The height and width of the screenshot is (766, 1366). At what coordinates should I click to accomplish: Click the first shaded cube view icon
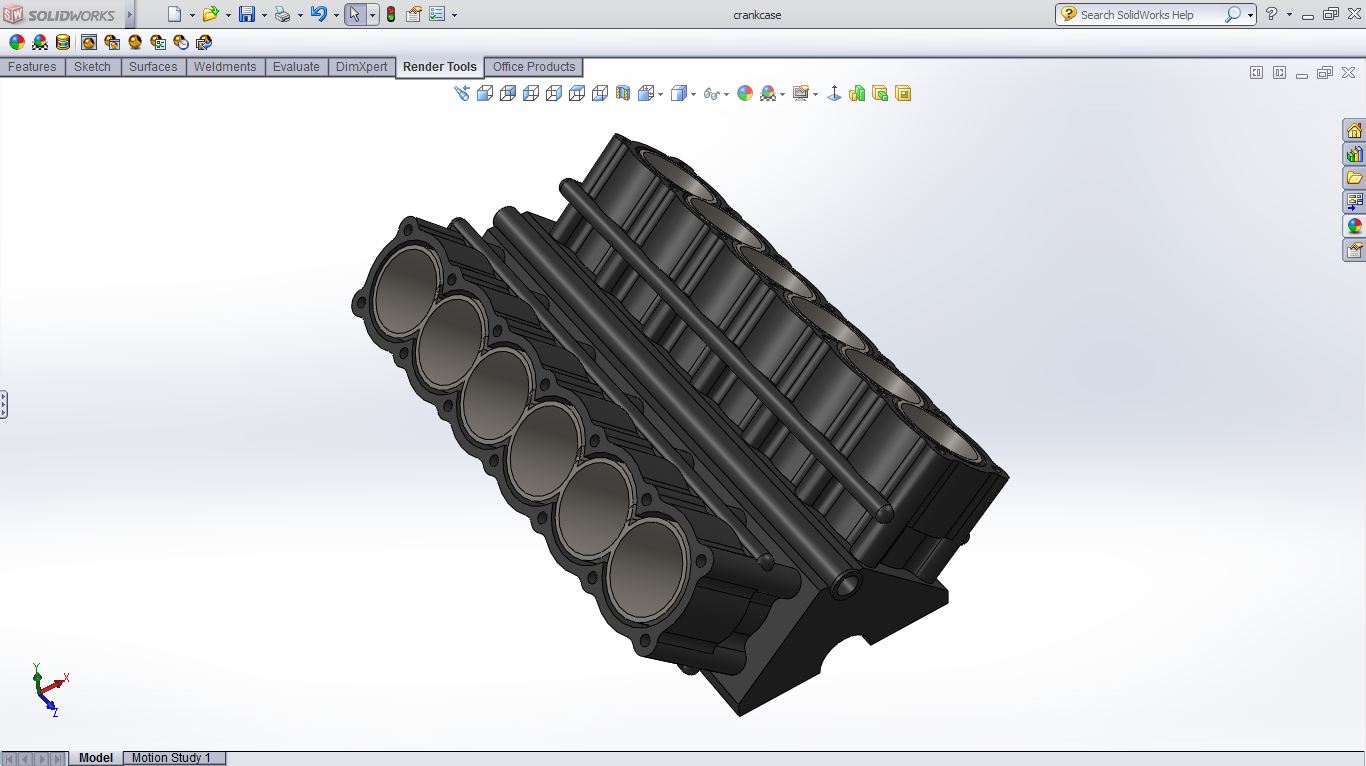(484, 93)
